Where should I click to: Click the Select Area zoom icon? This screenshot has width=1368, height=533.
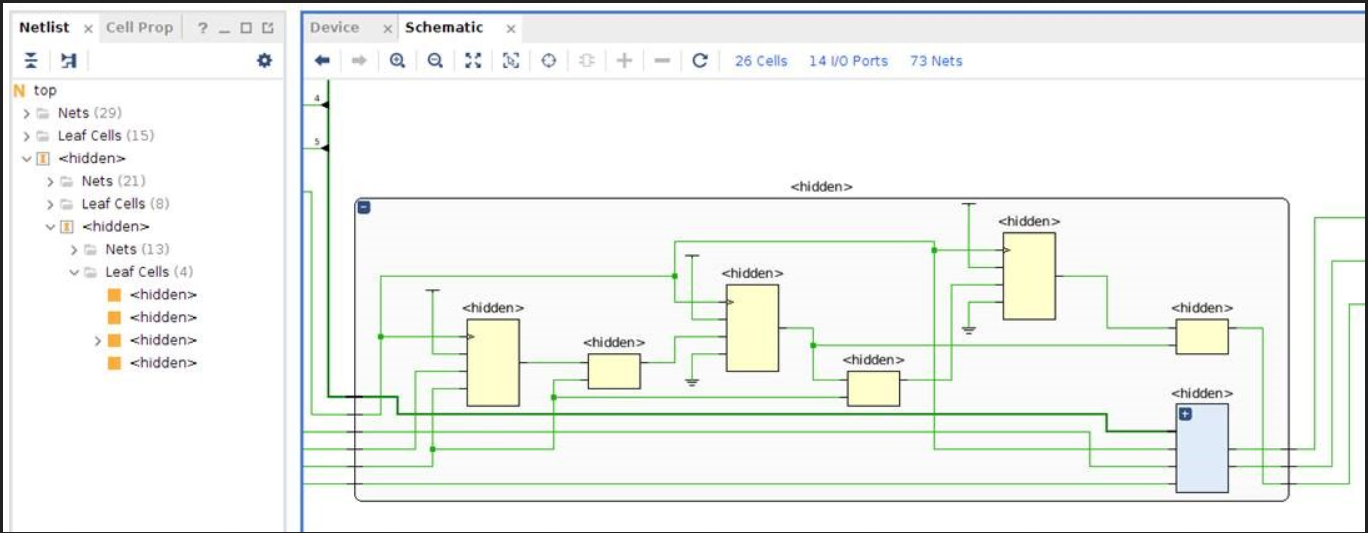tap(511, 61)
